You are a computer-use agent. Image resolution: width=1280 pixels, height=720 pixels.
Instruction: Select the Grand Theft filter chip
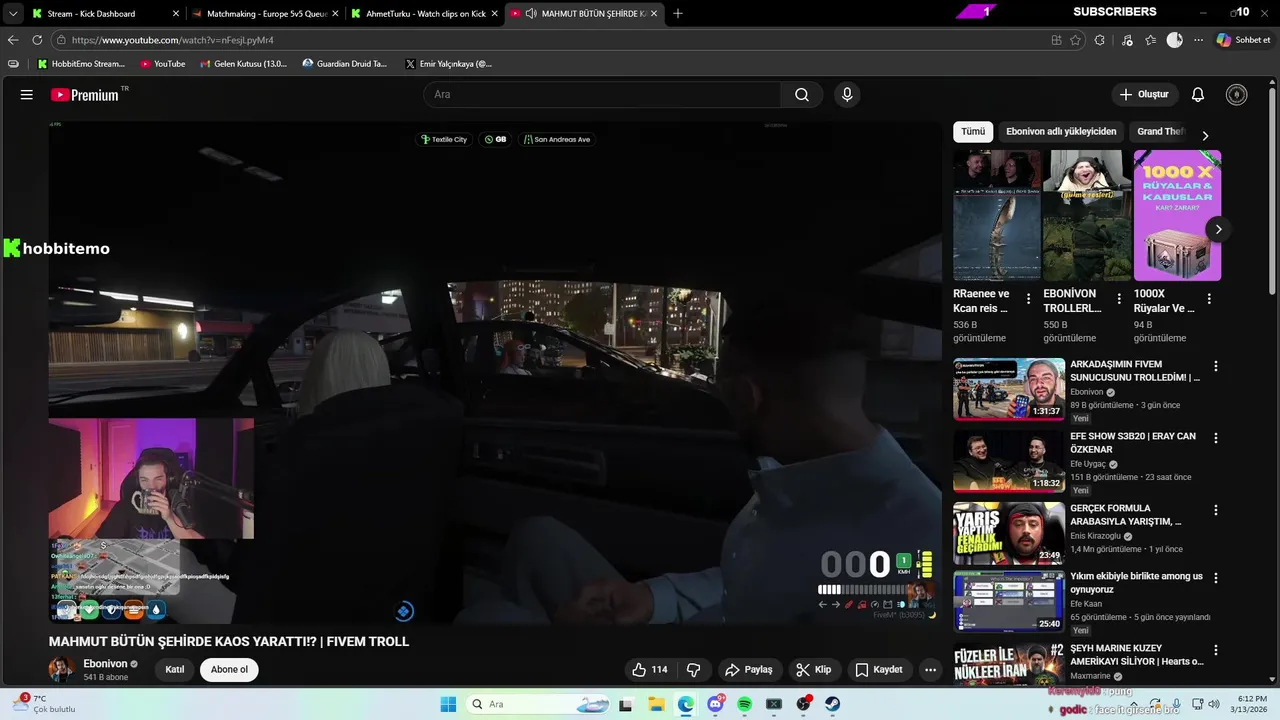1160,132
